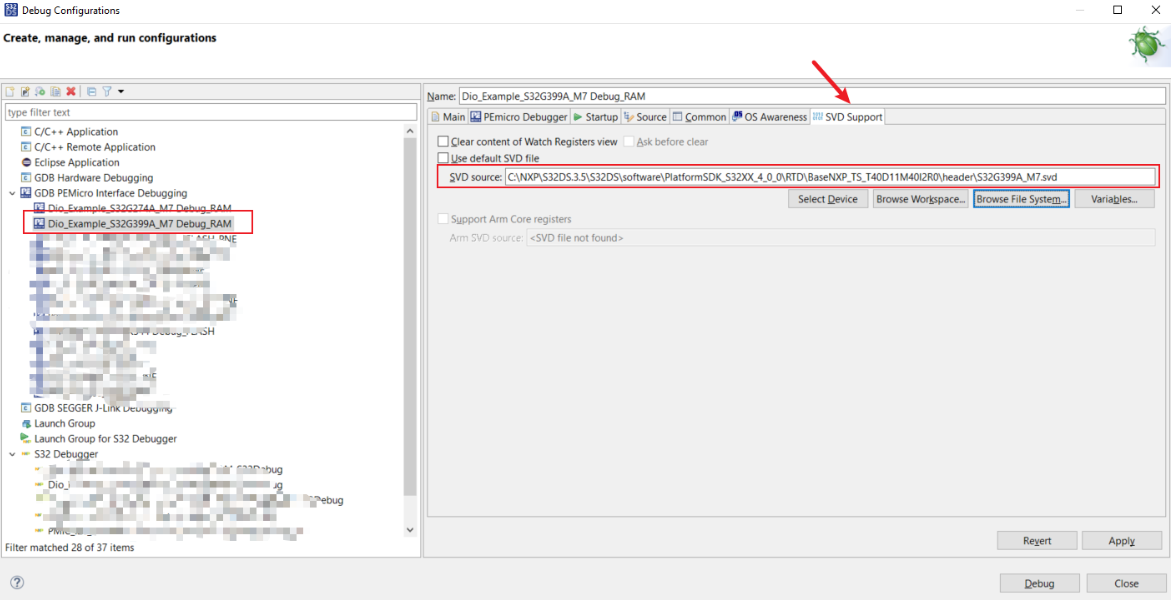Click Launch Group for S32 Debugger icon
The height and width of the screenshot is (600, 1171).
click(x=27, y=439)
